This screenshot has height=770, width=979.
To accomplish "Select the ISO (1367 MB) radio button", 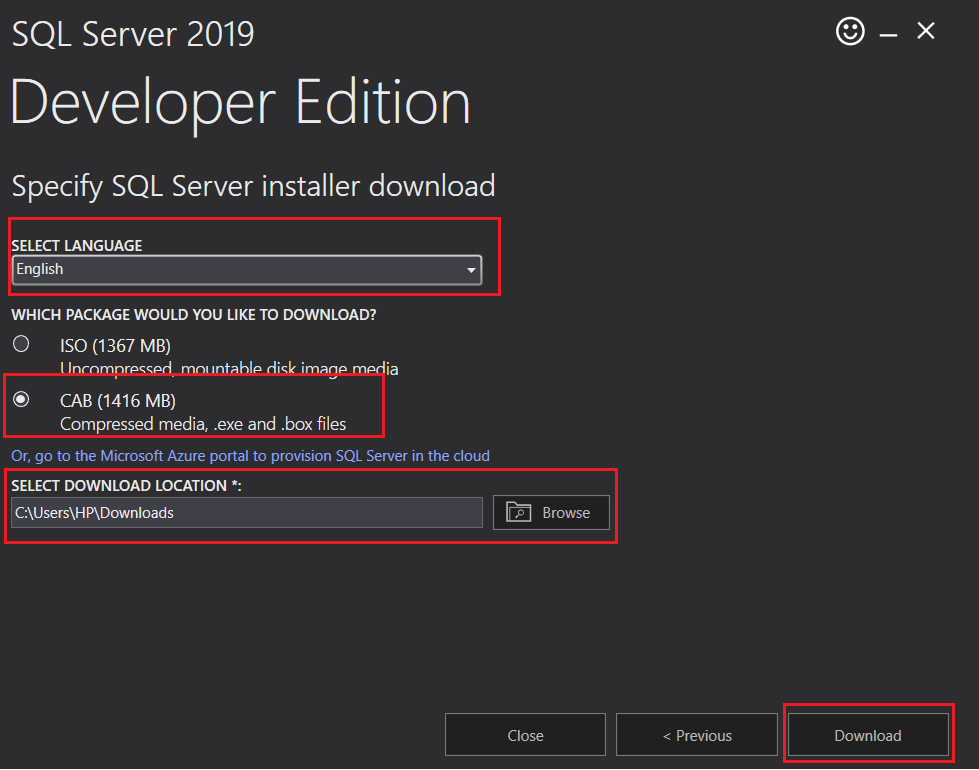I will pyautogui.click(x=21, y=343).
